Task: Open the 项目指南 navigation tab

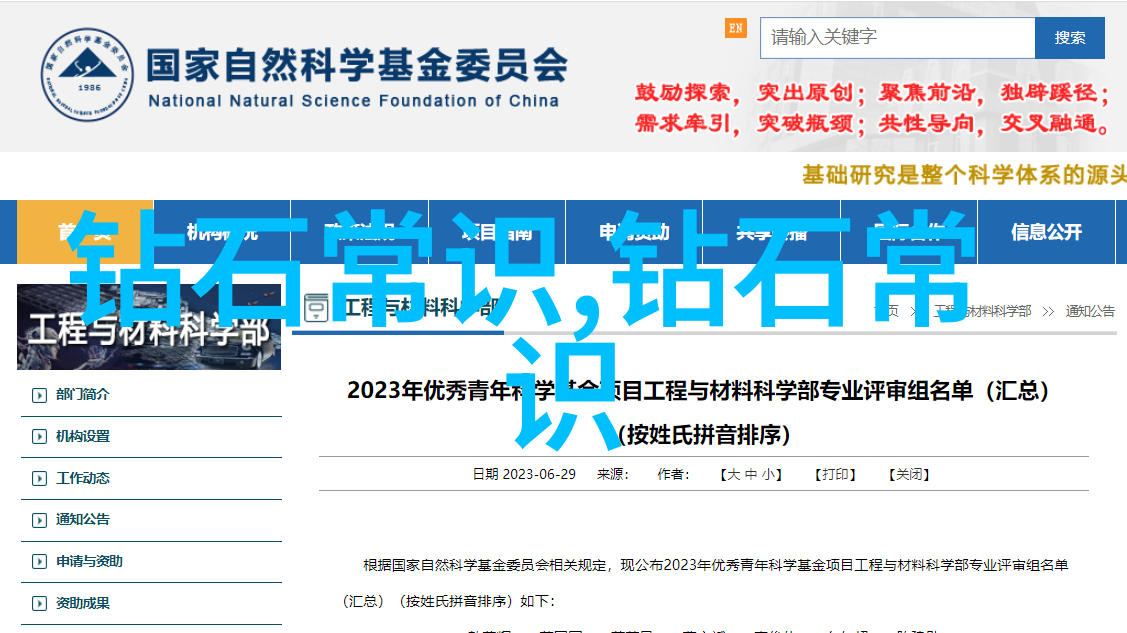Action: (x=497, y=232)
